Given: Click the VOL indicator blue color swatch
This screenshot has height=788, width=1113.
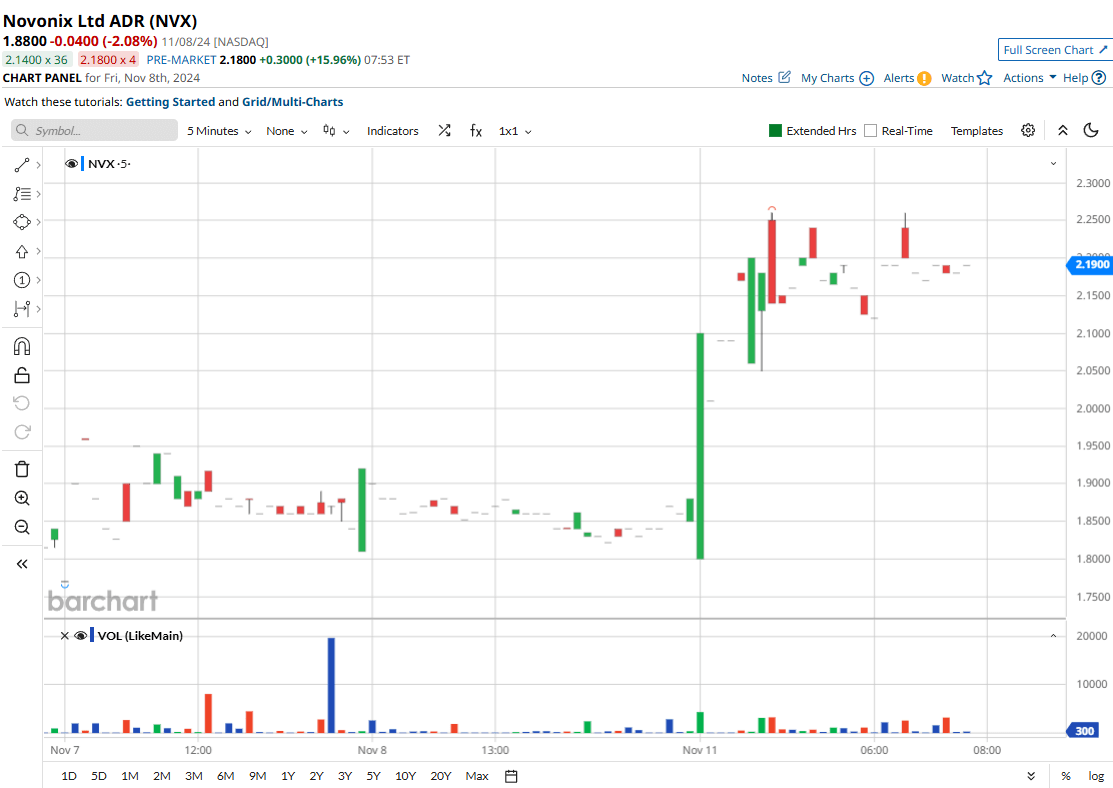Looking at the screenshot, I should [92, 635].
